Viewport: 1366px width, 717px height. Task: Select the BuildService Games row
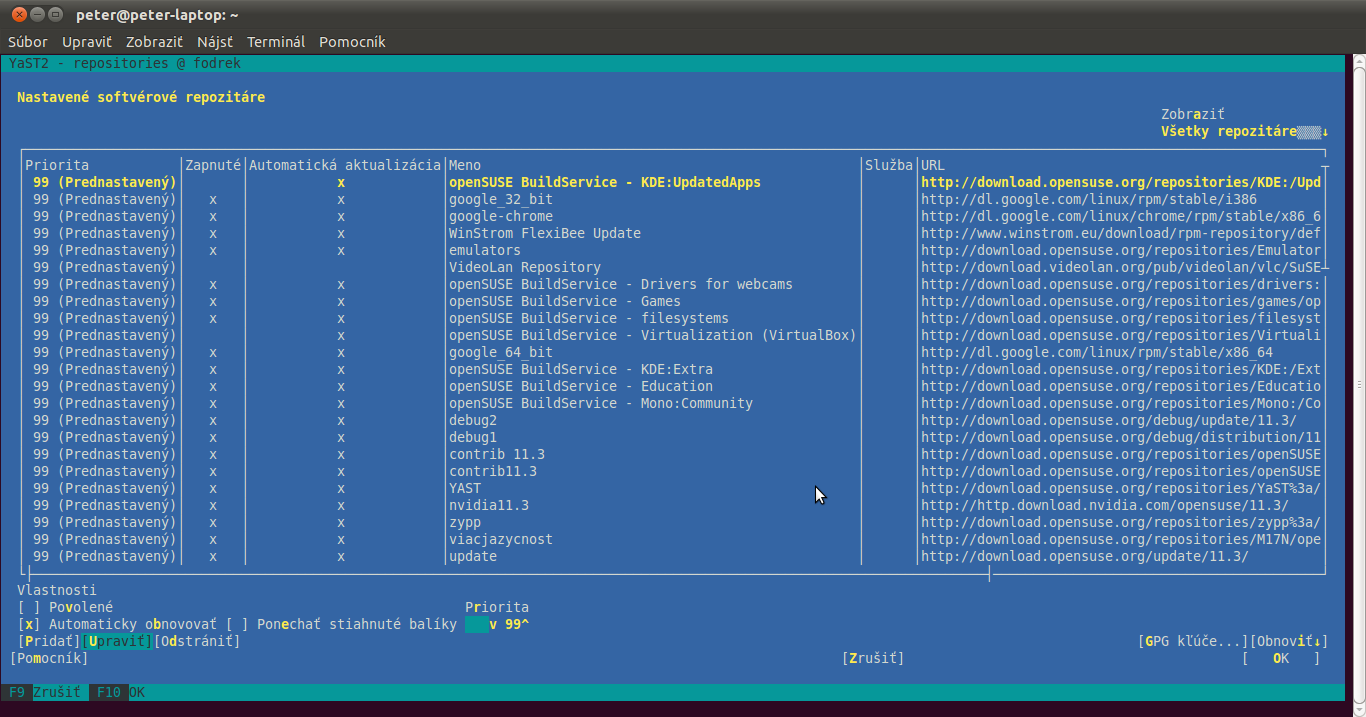coord(673,301)
